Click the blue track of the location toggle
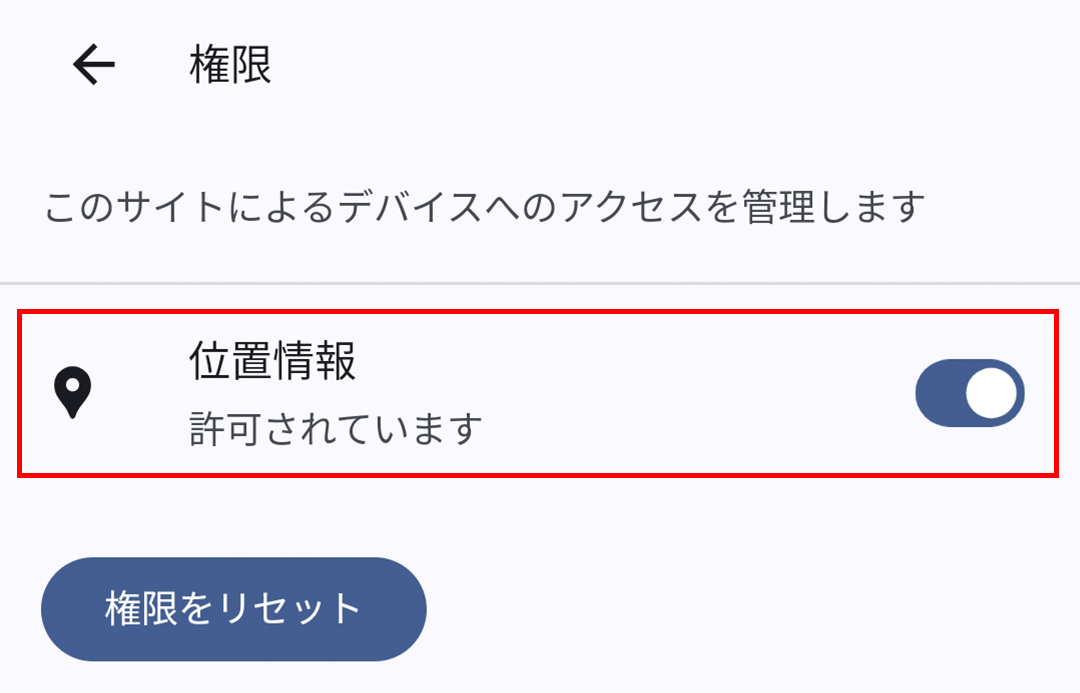The height and width of the screenshot is (693, 1080). tap(939, 393)
